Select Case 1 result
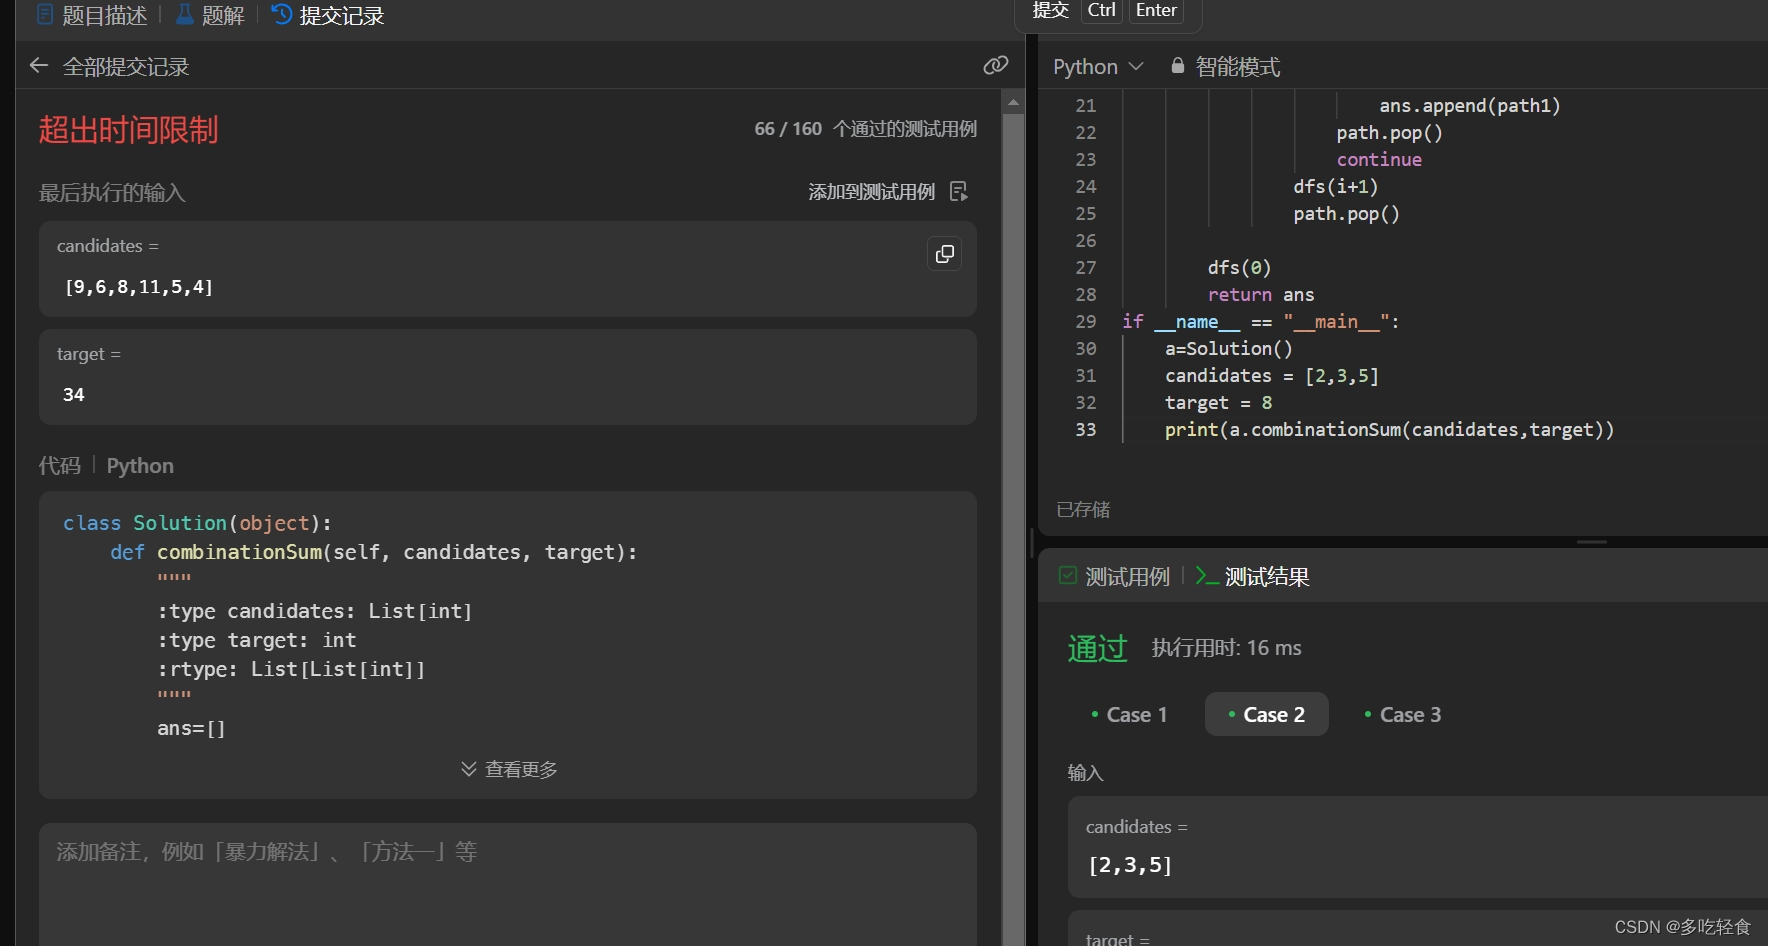The height and width of the screenshot is (946, 1768). pos(1129,714)
